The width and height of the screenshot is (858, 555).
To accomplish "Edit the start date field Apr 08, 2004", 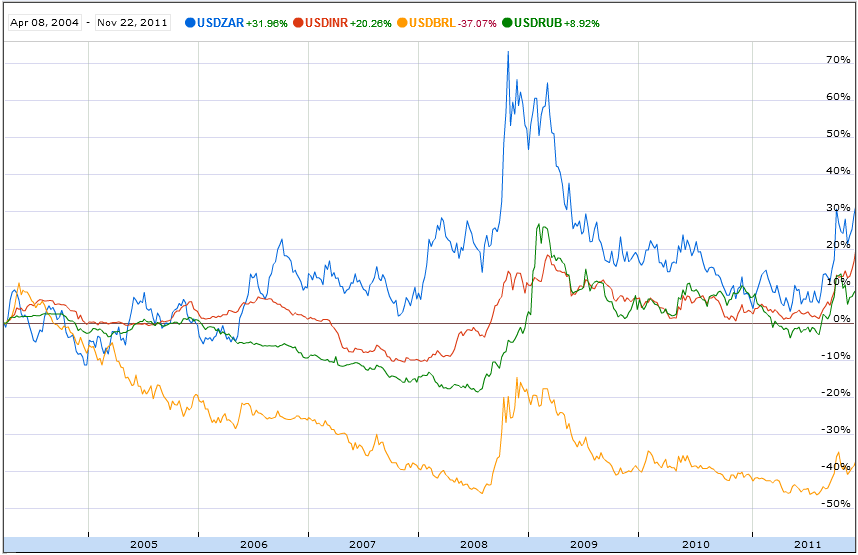I will click(45, 23).
